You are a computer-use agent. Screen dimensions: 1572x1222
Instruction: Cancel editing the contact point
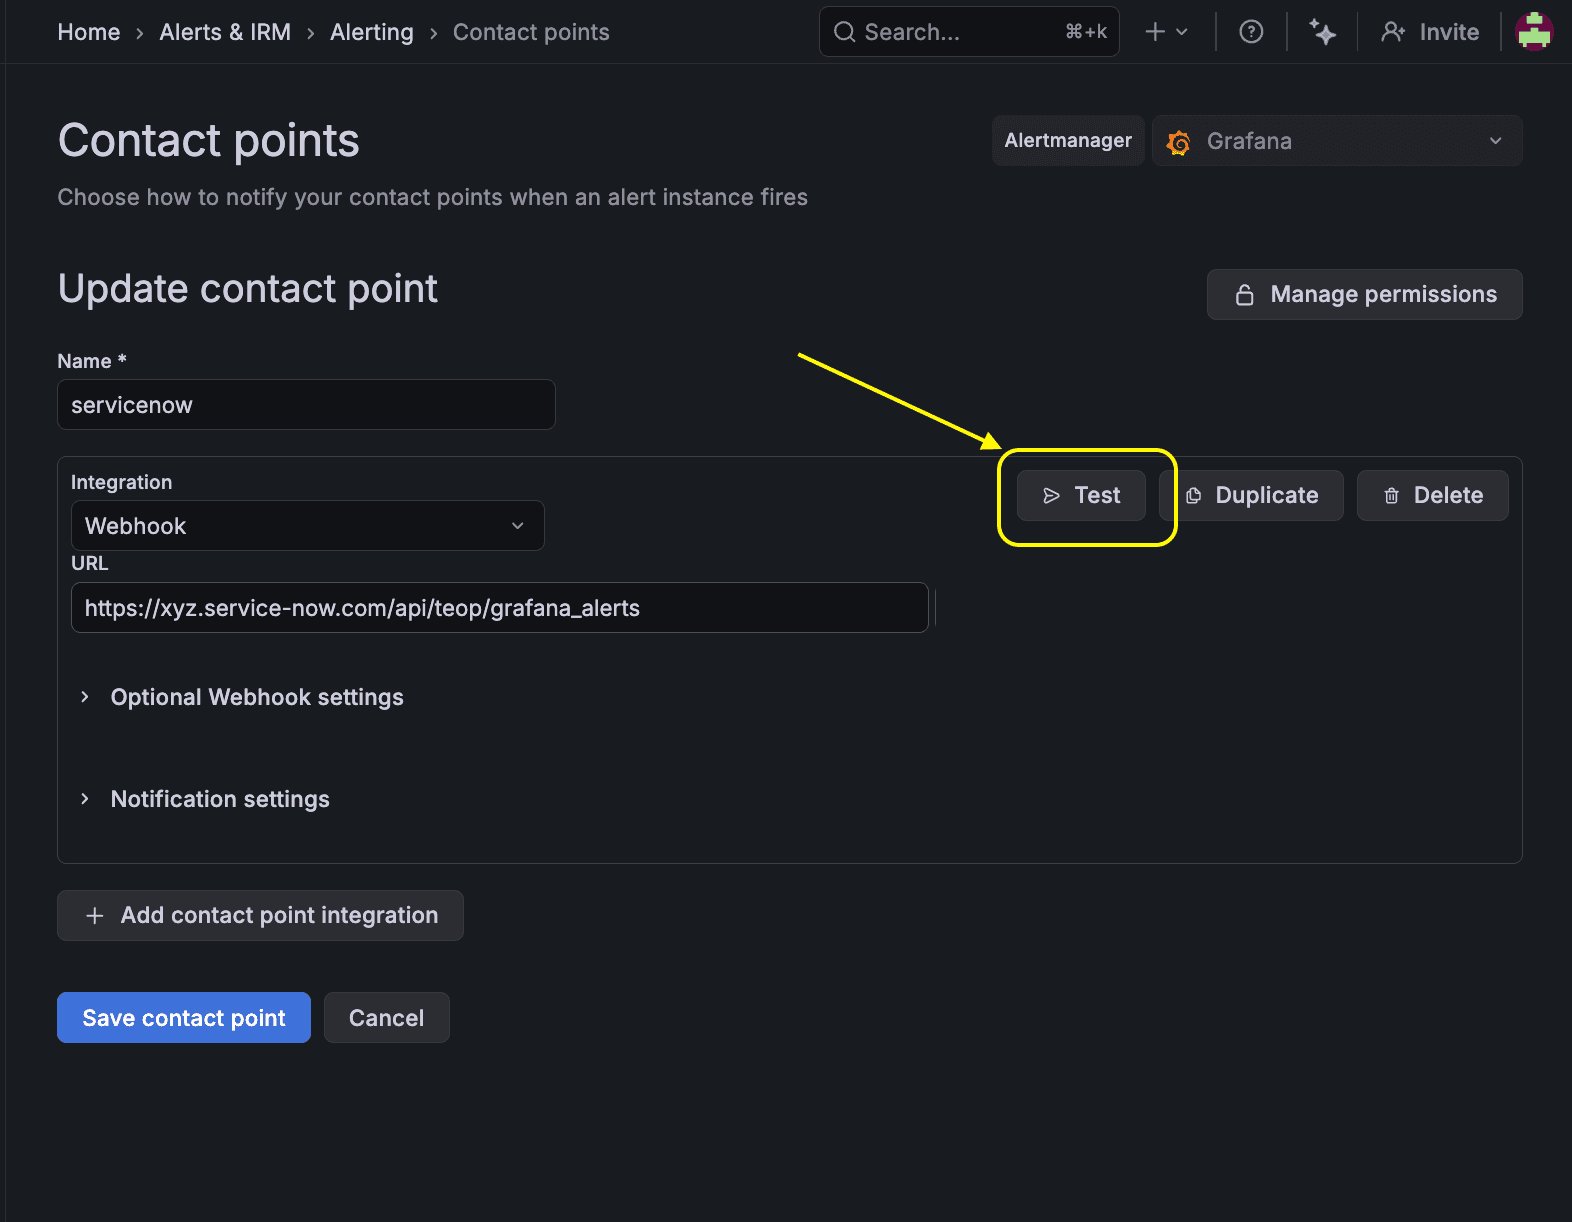tap(386, 1018)
